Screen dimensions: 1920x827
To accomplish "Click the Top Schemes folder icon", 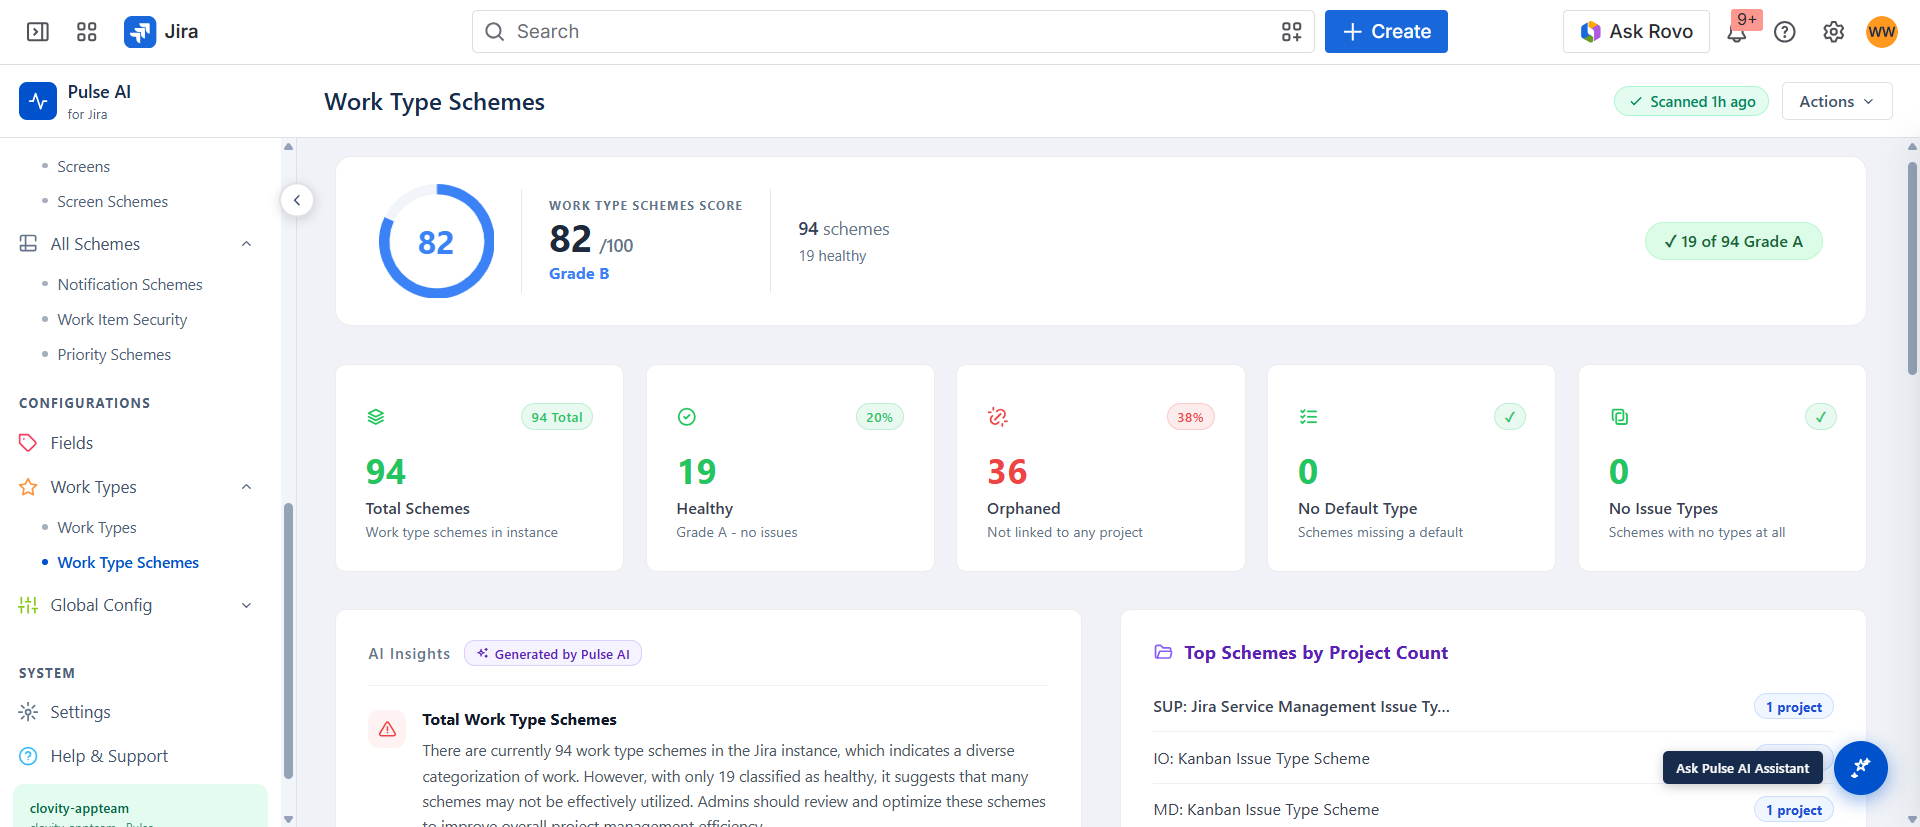I will pos(1163,652).
